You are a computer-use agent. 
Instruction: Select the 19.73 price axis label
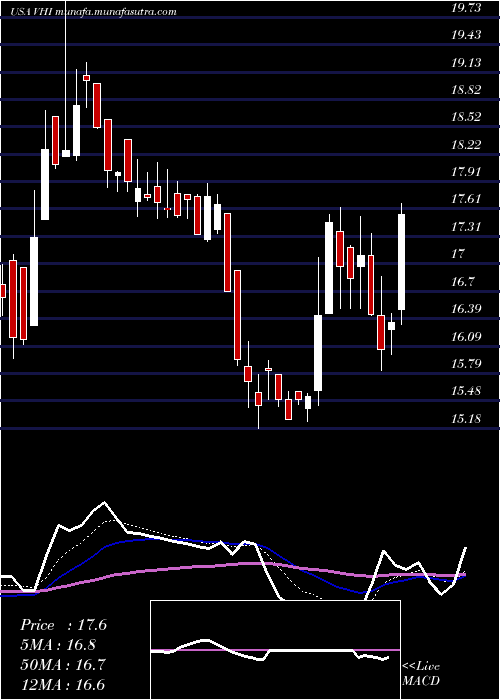point(466,7)
